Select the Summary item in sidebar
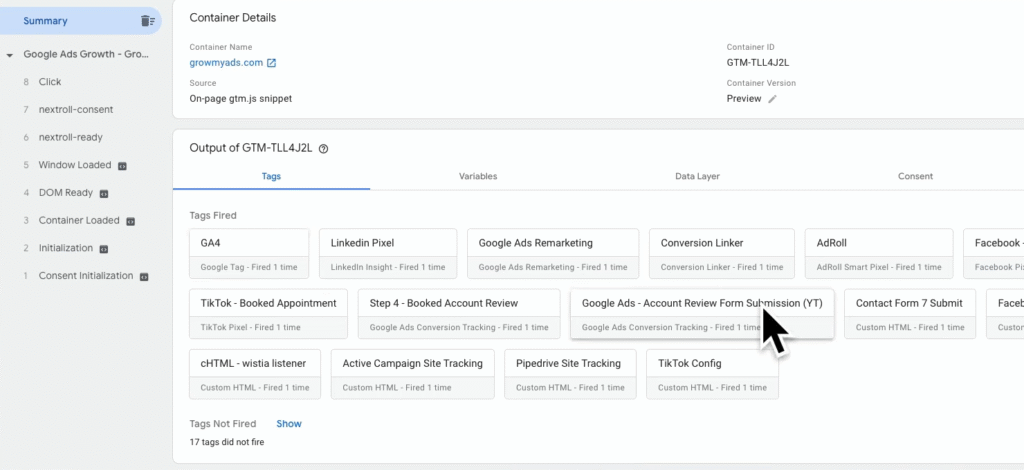The width and height of the screenshot is (1024, 470). [x=46, y=21]
